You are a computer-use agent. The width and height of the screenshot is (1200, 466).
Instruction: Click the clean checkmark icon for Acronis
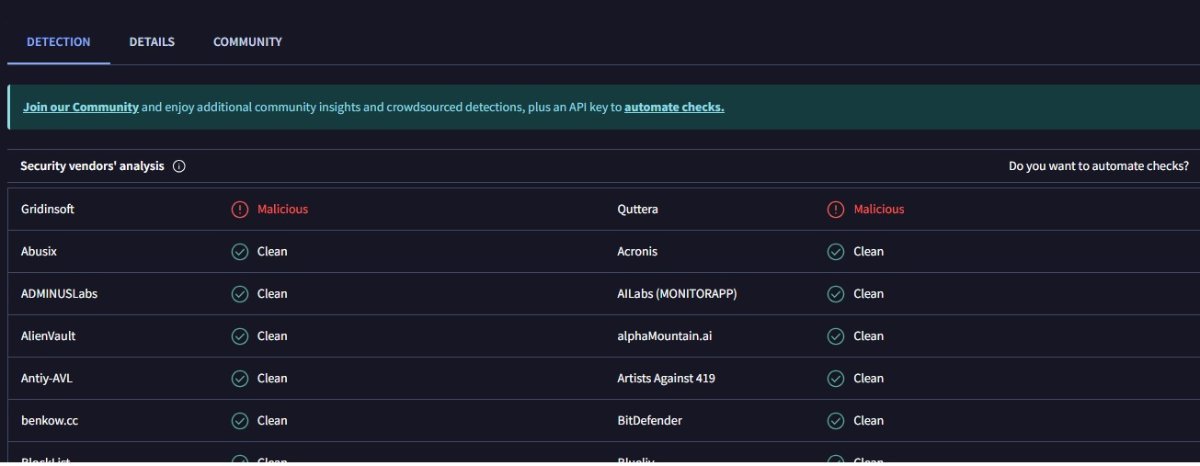pos(836,252)
